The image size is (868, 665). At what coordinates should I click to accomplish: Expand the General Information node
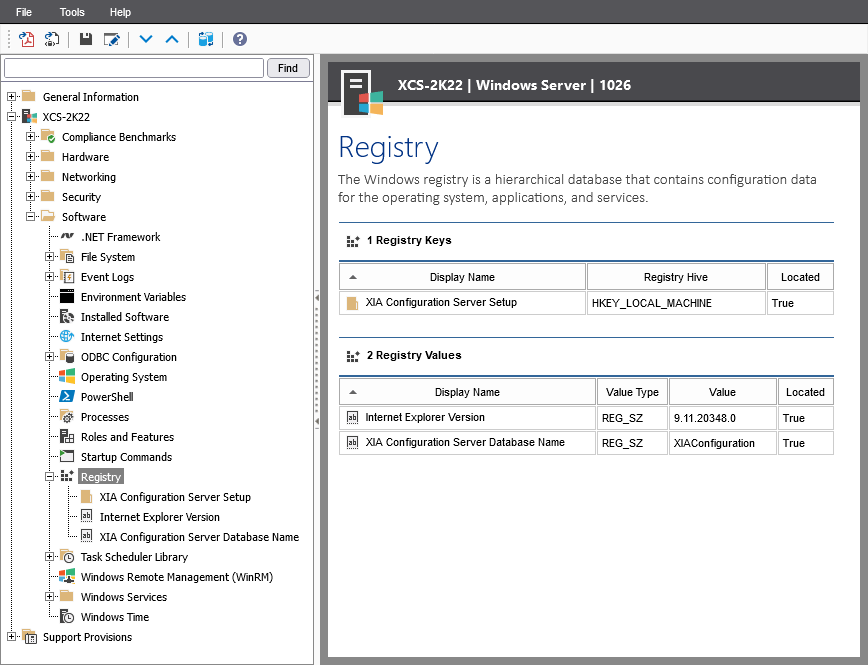[11, 96]
